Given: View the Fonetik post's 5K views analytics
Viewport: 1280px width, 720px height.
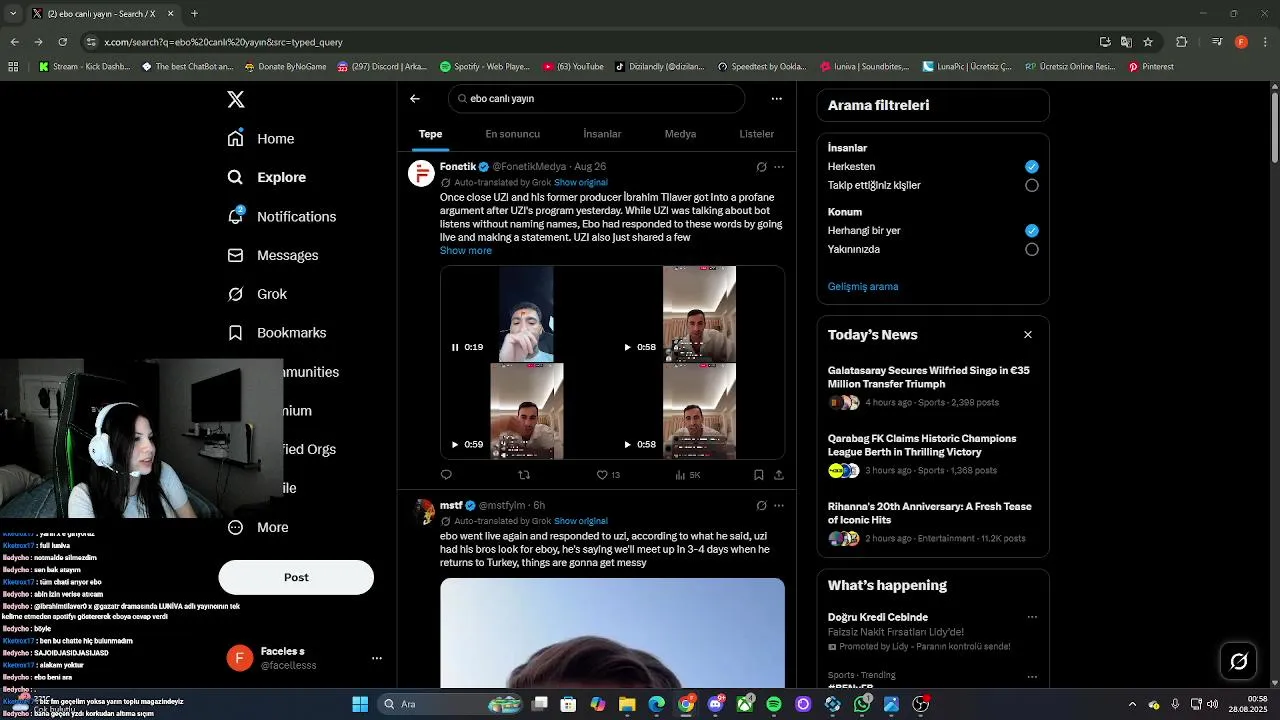Looking at the screenshot, I should 688,475.
